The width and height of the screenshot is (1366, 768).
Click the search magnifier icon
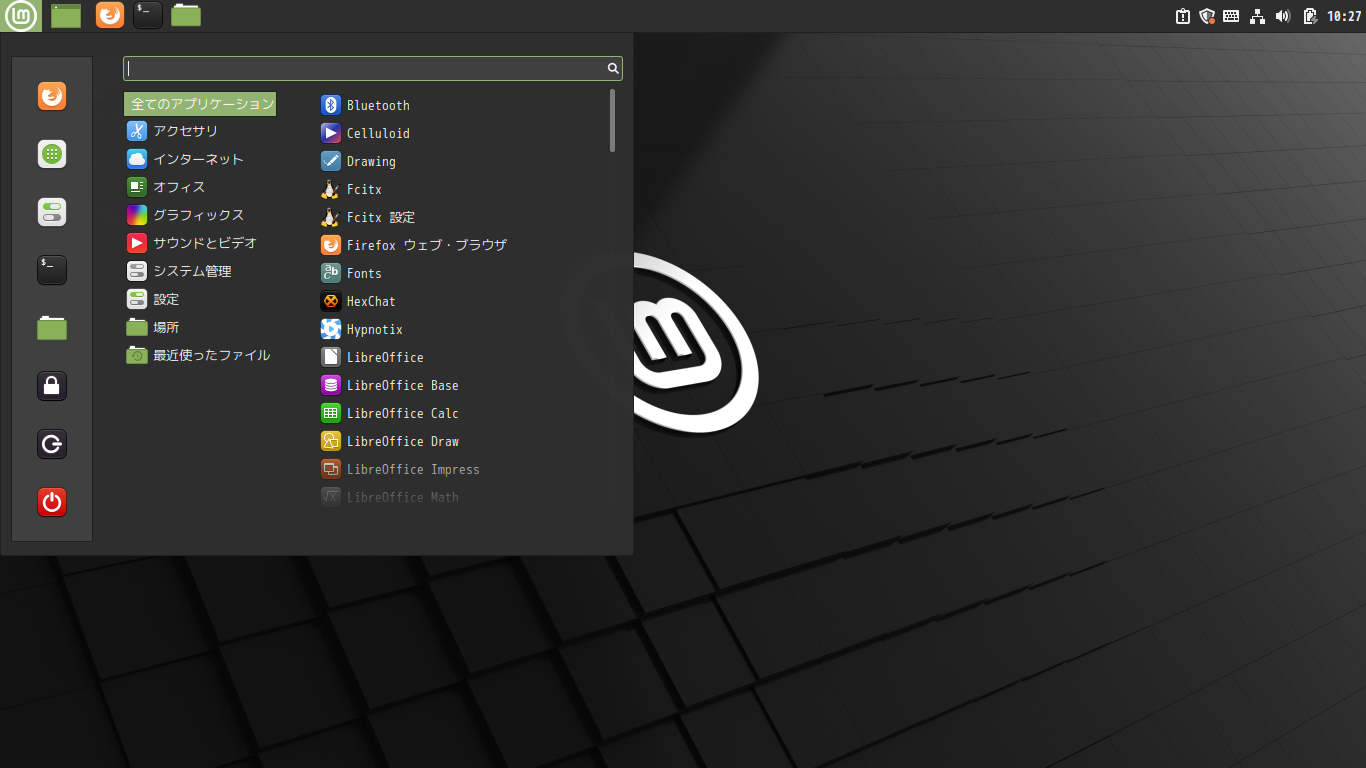tap(613, 68)
